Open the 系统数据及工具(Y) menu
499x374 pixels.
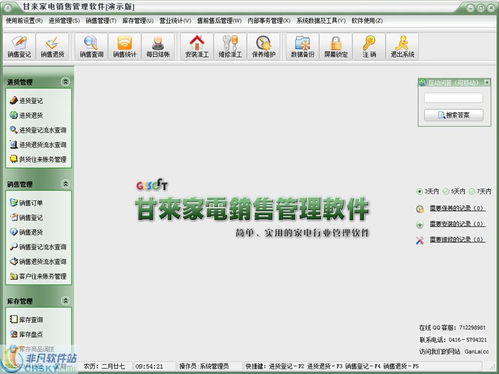[321, 21]
